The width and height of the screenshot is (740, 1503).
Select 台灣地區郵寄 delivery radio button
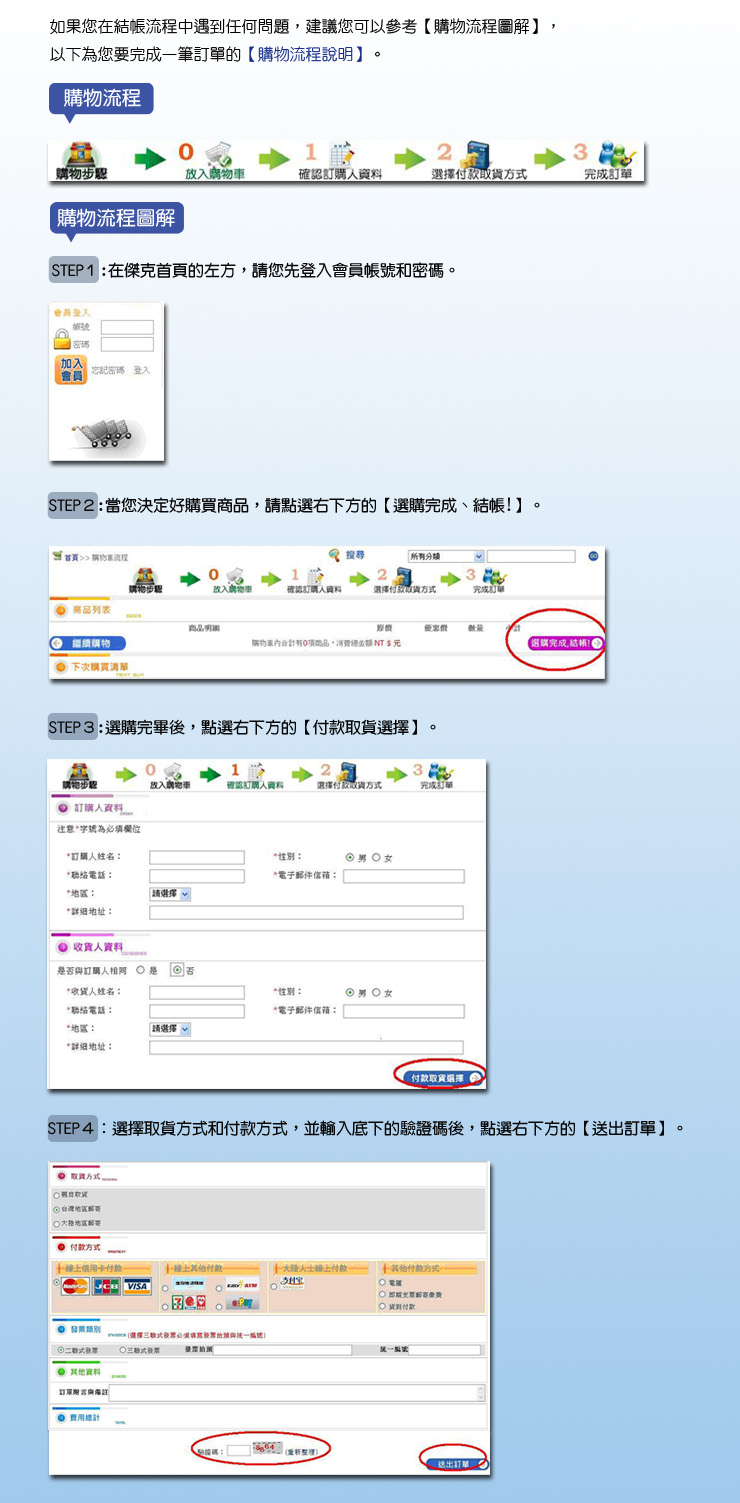(x=57, y=1209)
